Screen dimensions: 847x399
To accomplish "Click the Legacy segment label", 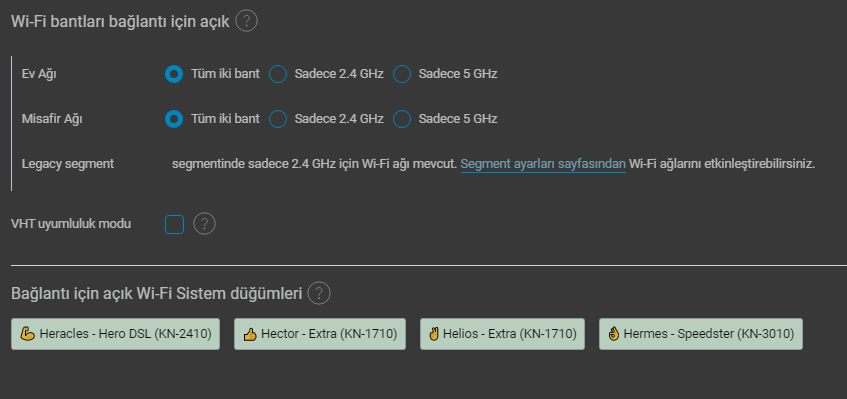I will pos(68,164).
